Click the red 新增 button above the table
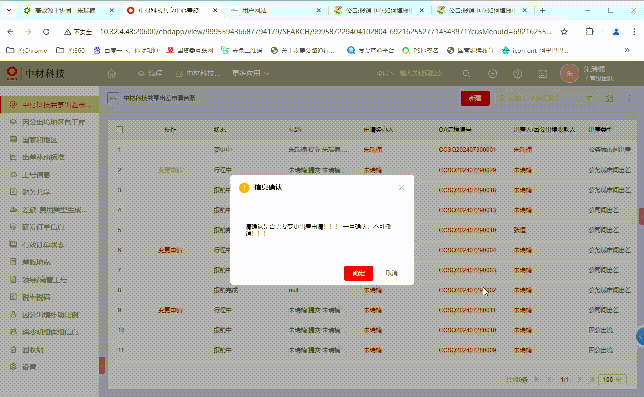The image size is (644, 397). [x=475, y=98]
